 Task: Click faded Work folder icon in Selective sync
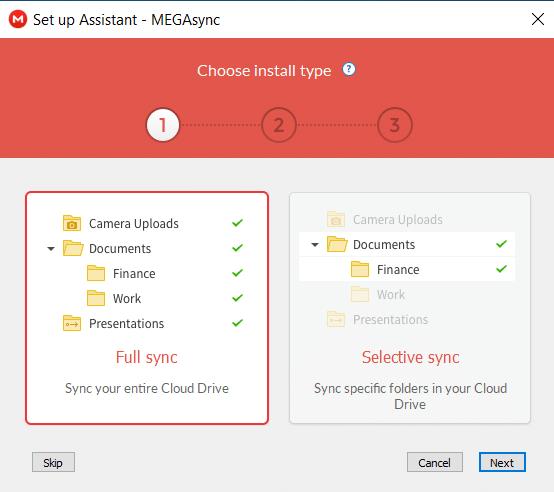(360, 294)
